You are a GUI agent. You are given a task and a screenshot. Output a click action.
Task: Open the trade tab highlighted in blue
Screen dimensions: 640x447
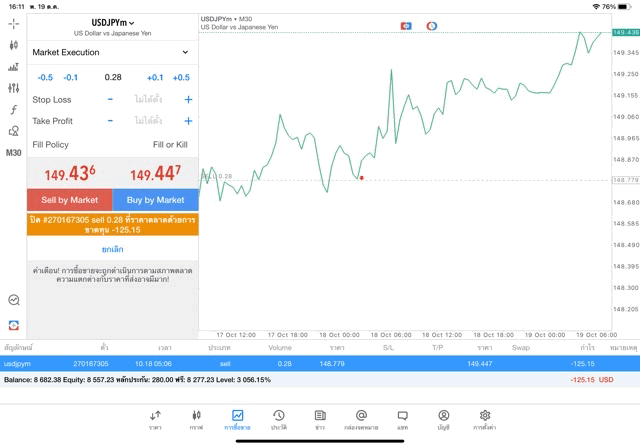click(237, 420)
